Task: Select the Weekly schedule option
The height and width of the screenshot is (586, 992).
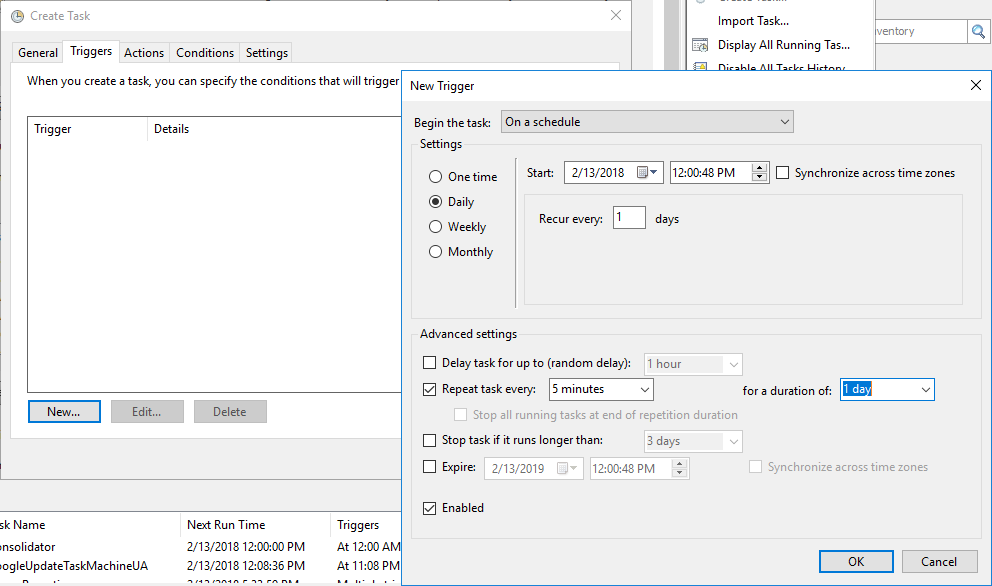Action: coord(435,227)
